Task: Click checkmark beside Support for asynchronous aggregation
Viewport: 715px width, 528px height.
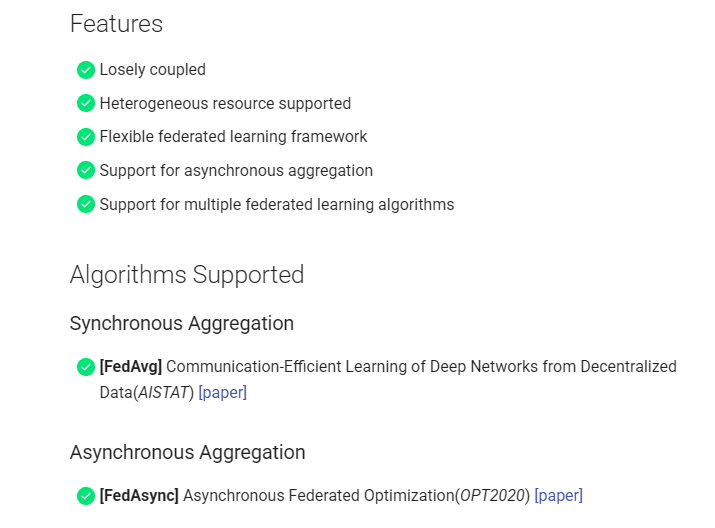Action: [86, 171]
